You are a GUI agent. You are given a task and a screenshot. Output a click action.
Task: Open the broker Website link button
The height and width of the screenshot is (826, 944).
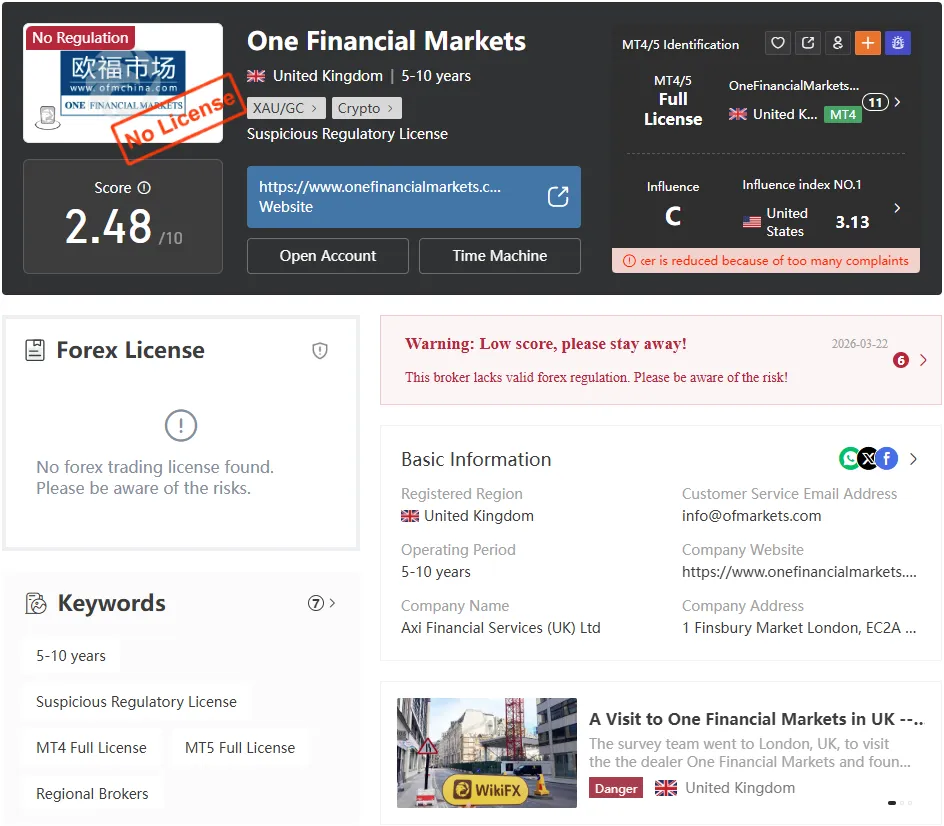tap(414, 197)
